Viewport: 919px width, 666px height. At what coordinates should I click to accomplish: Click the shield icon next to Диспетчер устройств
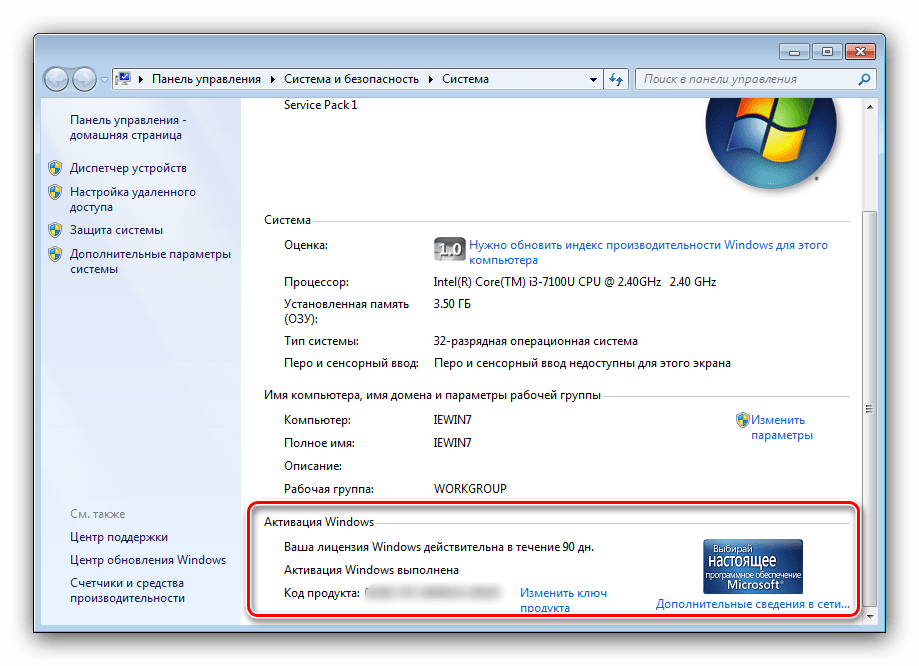(x=56, y=168)
